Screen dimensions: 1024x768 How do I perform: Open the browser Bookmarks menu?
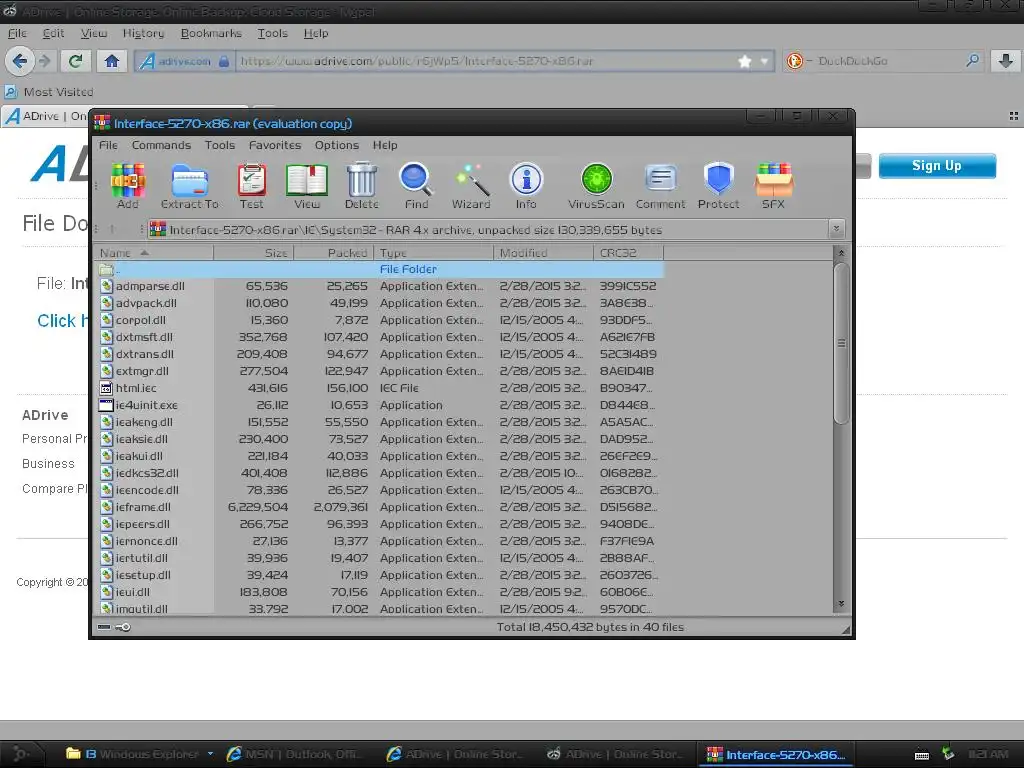pyautogui.click(x=211, y=33)
